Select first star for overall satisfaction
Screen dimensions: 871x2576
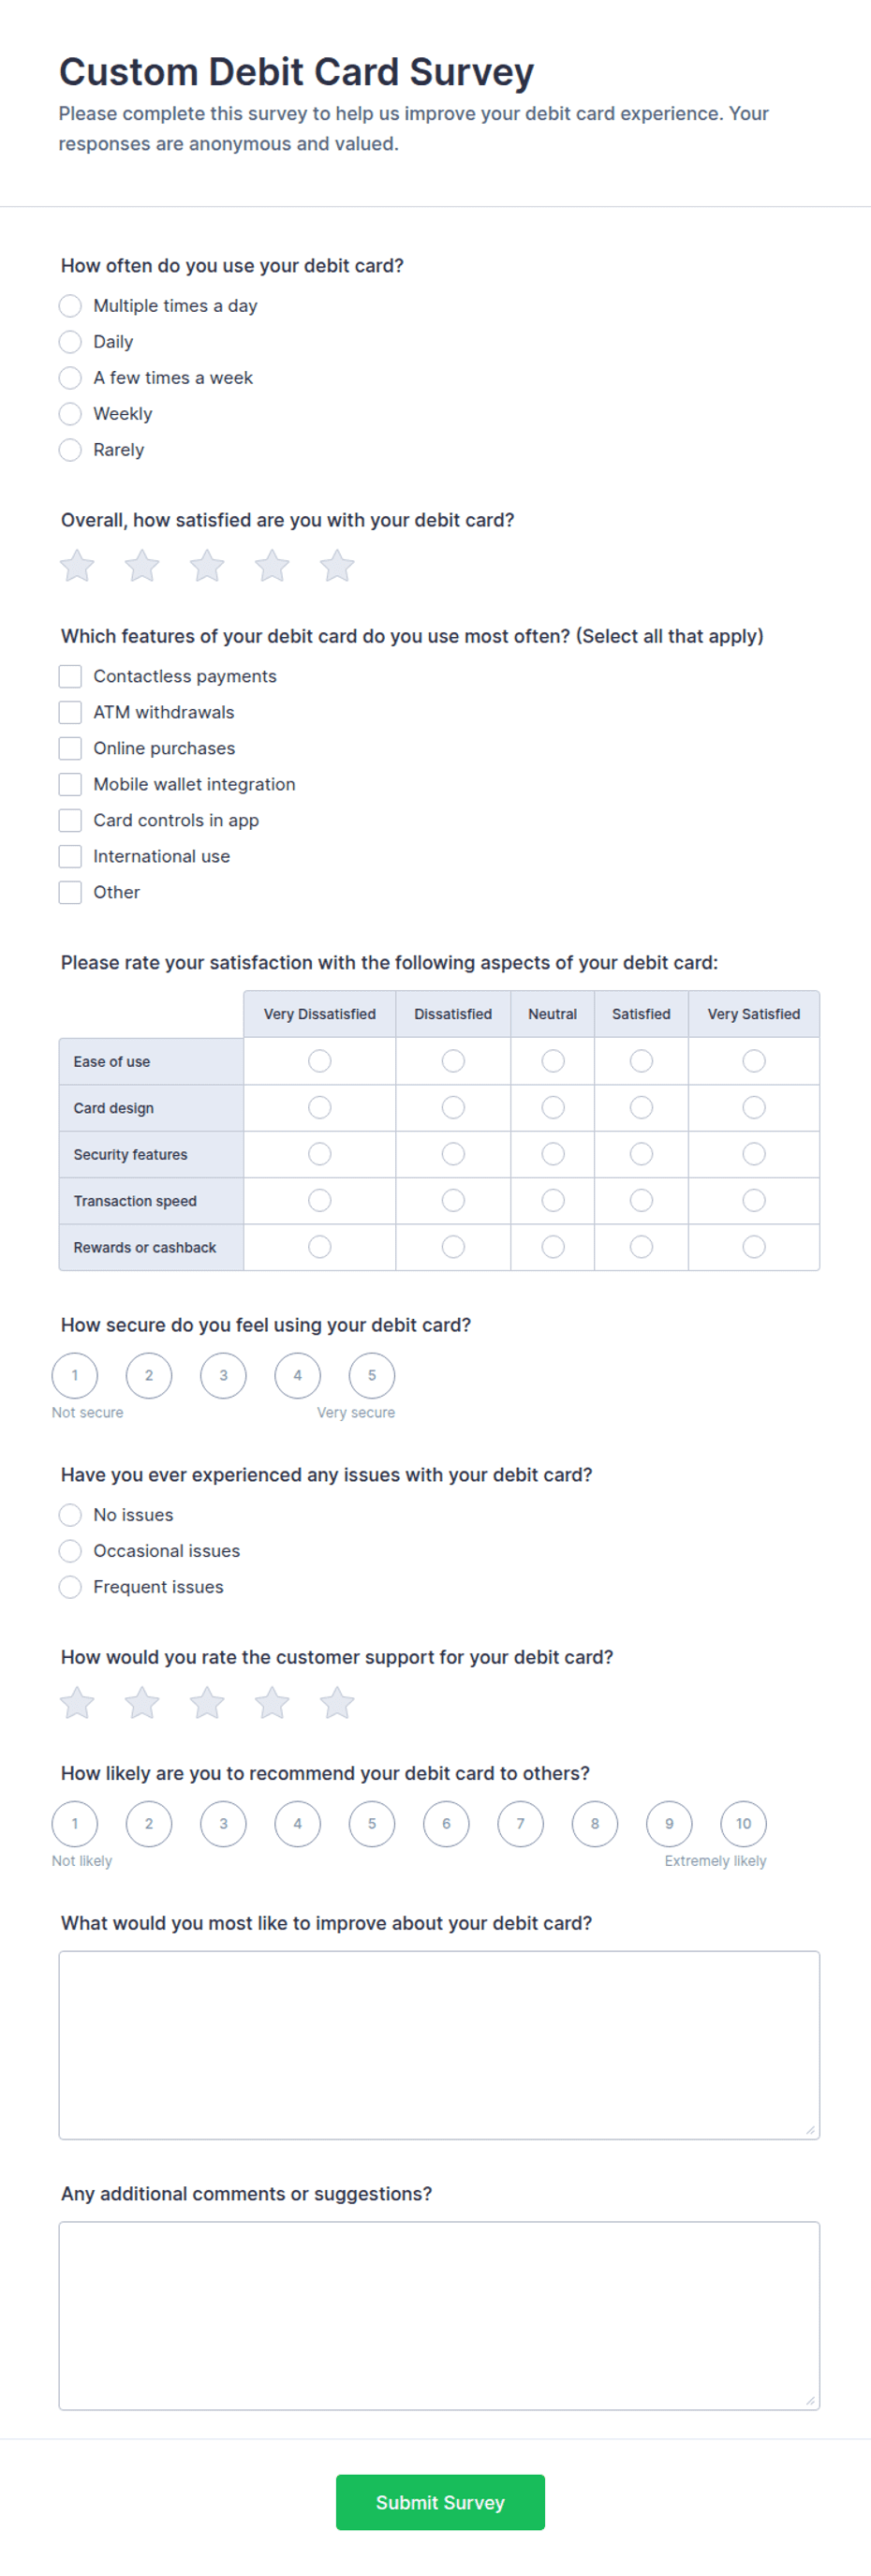[77, 566]
